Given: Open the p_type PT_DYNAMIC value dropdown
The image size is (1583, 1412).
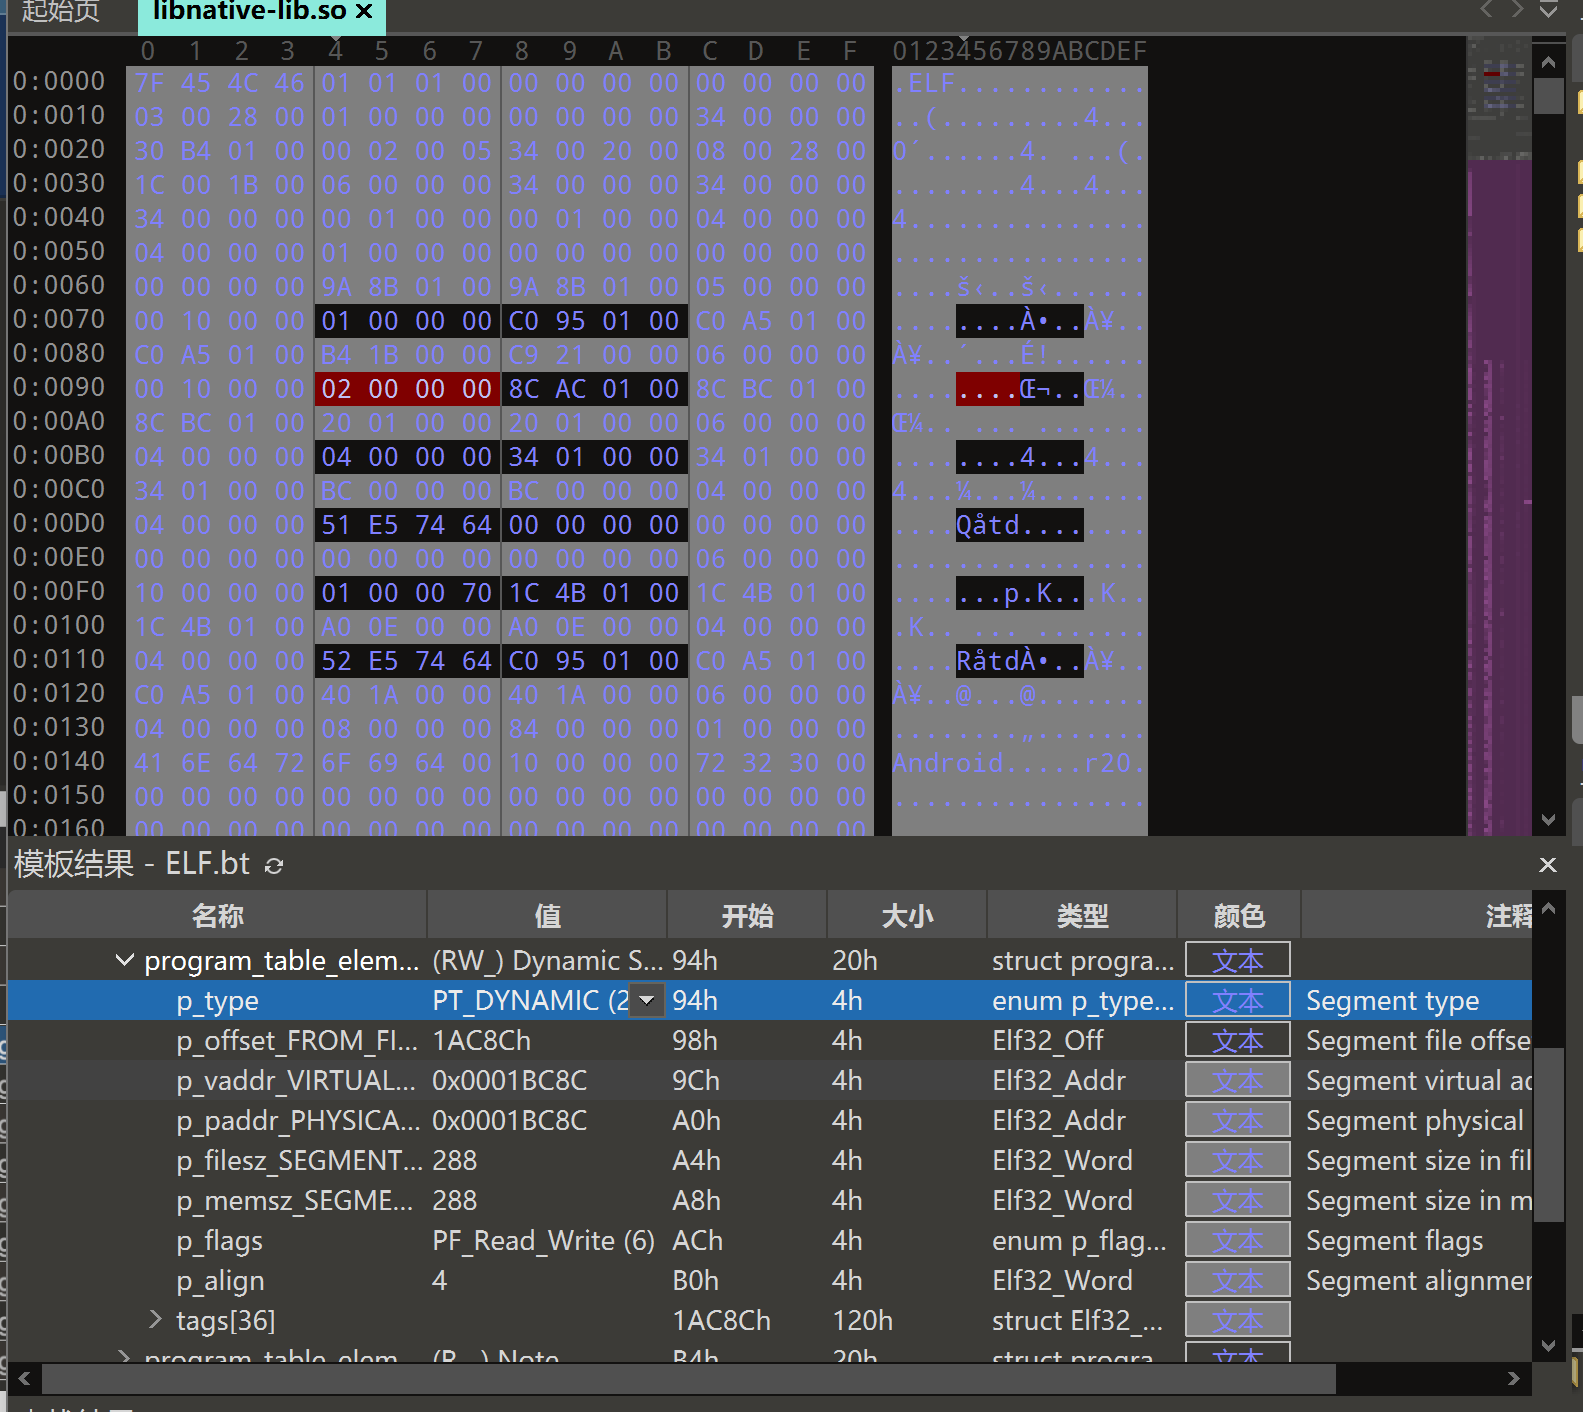Looking at the screenshot, I should point(648,1000).
